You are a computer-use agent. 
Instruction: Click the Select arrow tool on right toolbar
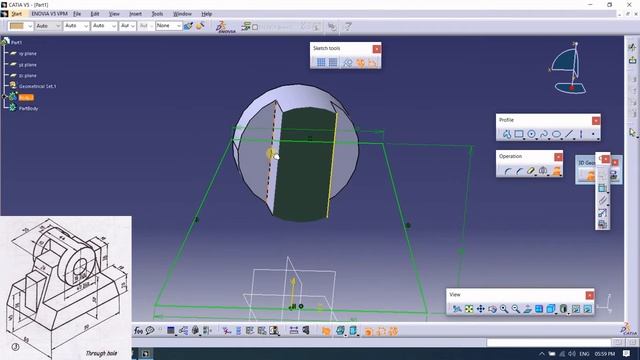coord(632,132)
